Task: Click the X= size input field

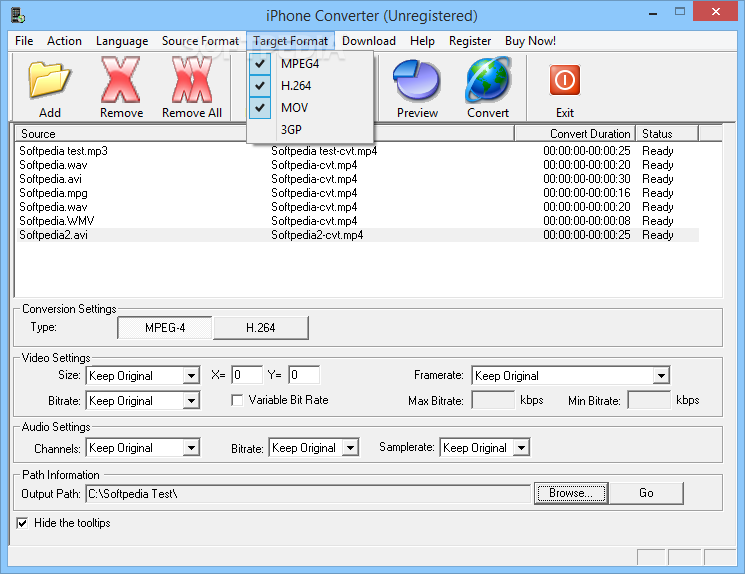Action: click(247, 375)
